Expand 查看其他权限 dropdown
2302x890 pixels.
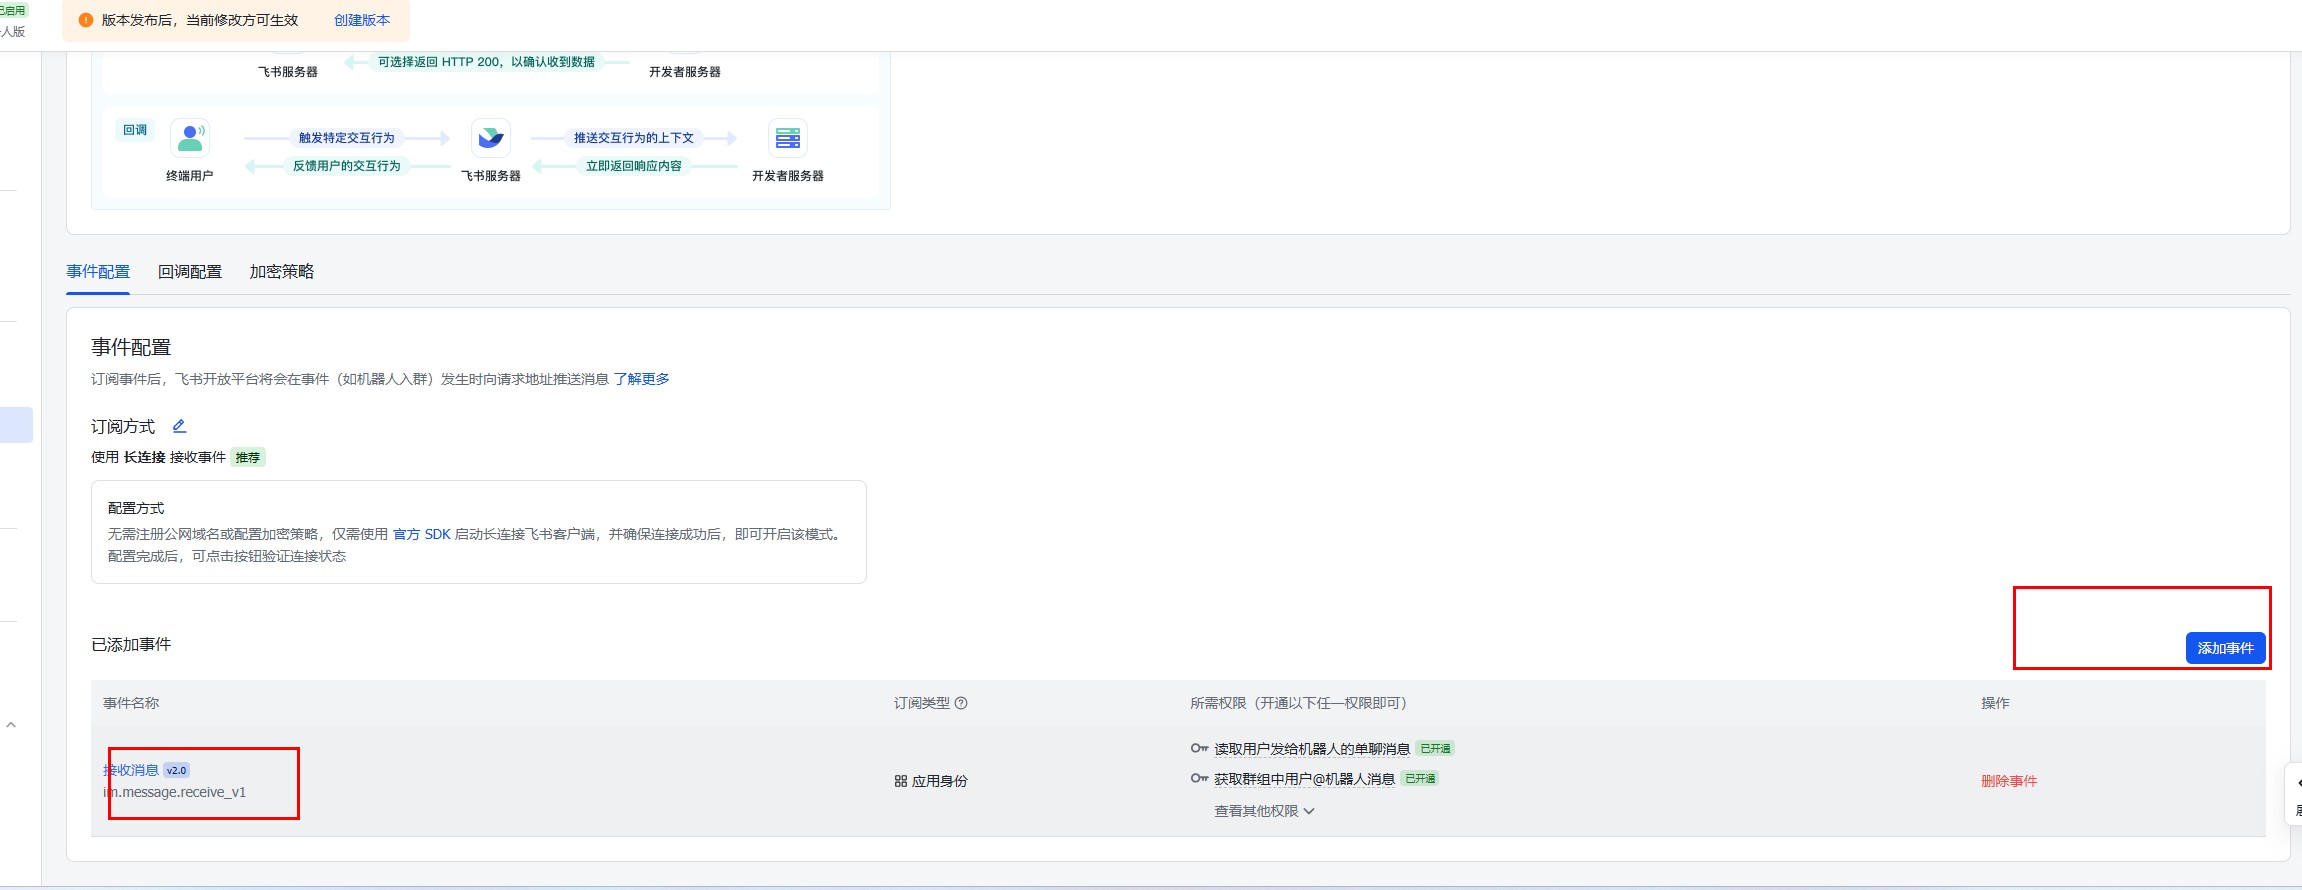pos(1264,811)
